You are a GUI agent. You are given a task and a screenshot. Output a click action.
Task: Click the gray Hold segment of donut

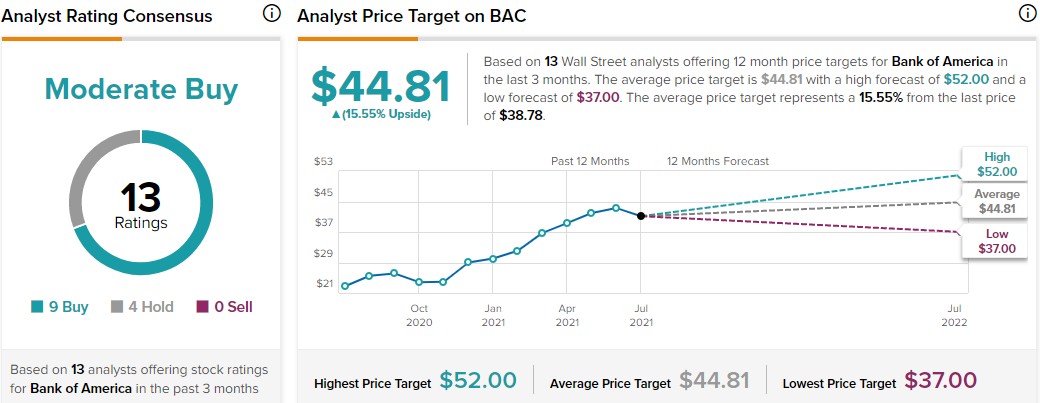click(78, 180)
